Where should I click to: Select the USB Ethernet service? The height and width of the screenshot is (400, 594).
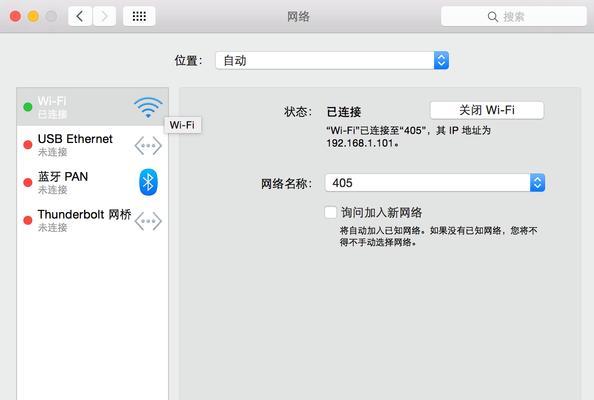pyautogui.click(x=92, y=145)
